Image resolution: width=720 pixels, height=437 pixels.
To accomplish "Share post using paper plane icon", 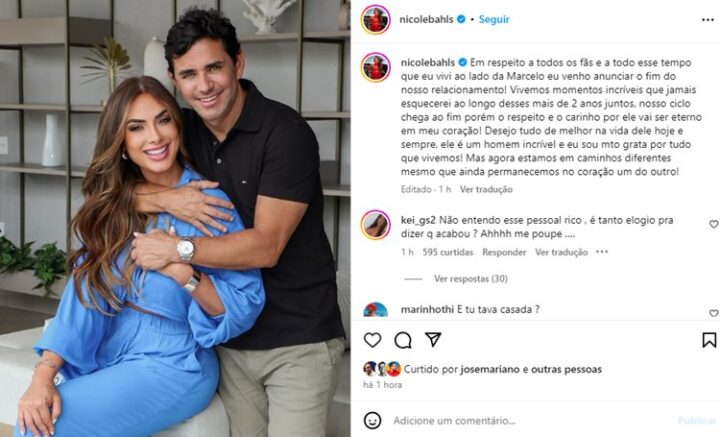I will pyautogui.click(x=433, y=340).
